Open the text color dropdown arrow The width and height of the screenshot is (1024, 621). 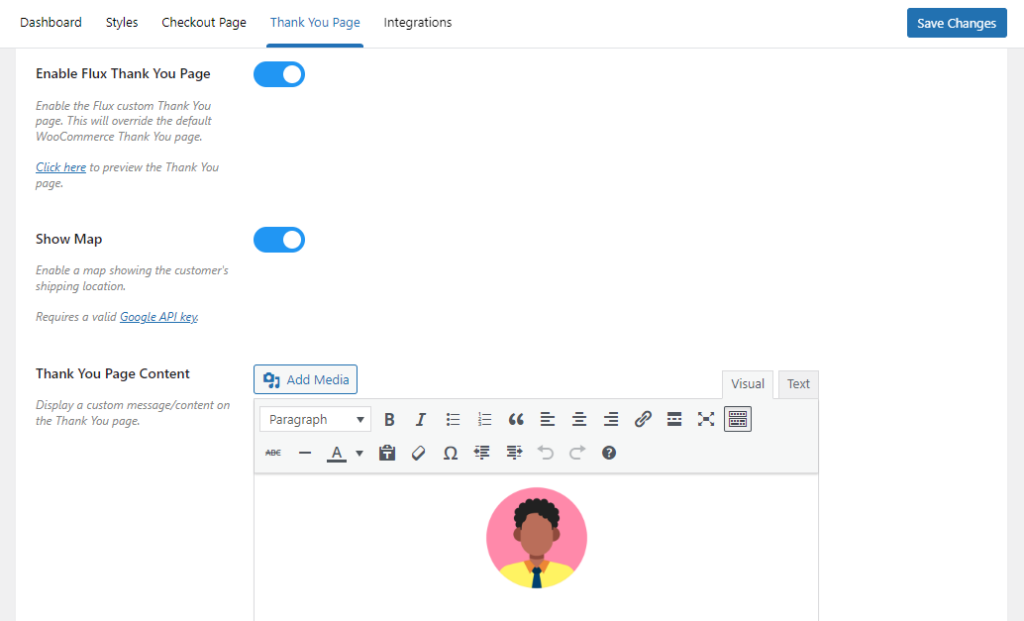(359, 453)
